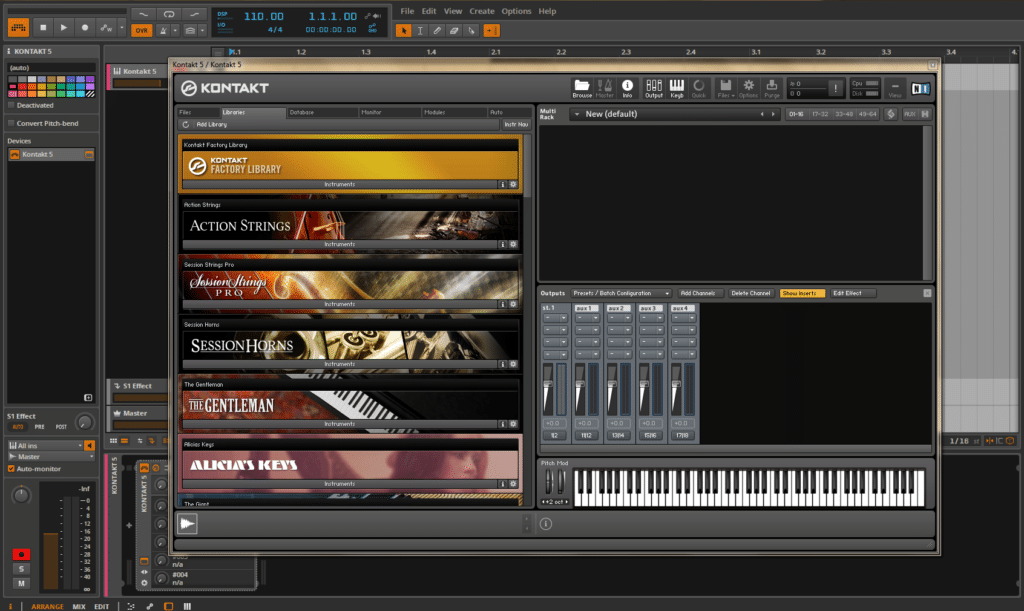Click the Bitwig loop toggle icon

click(x=168, y=14)
